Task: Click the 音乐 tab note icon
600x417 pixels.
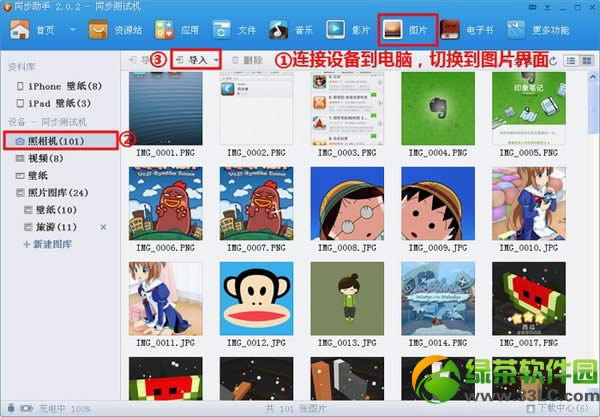Action: [x=278, y=30]
